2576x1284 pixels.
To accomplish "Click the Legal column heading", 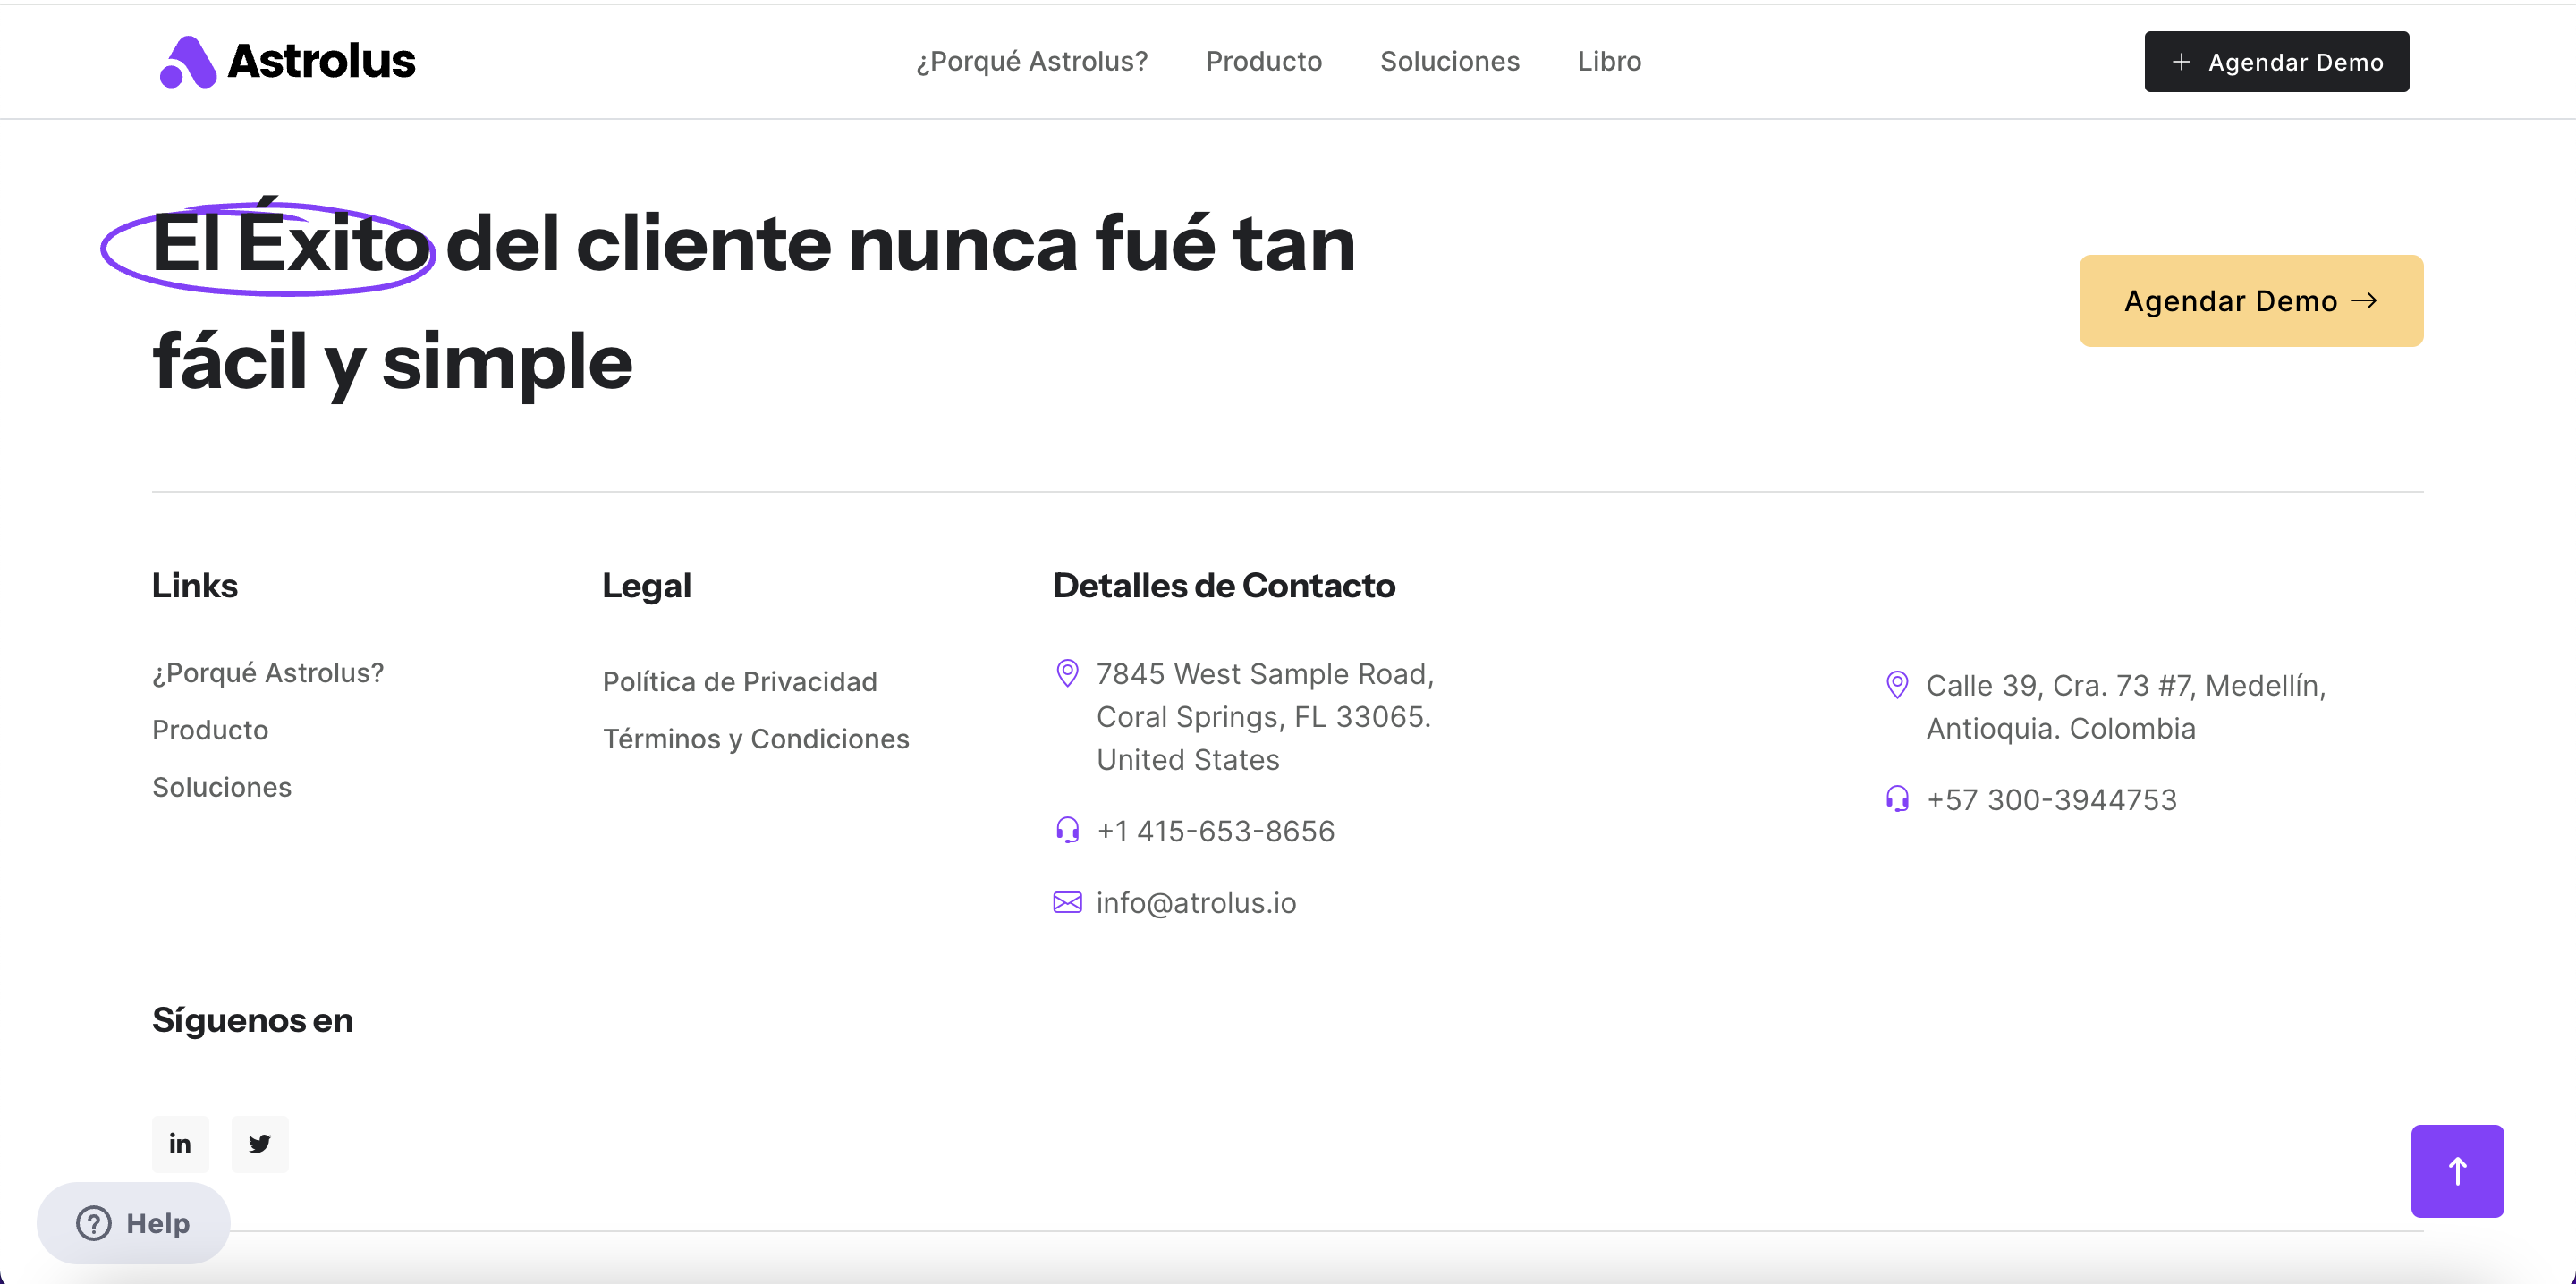I will pos(647,586).
